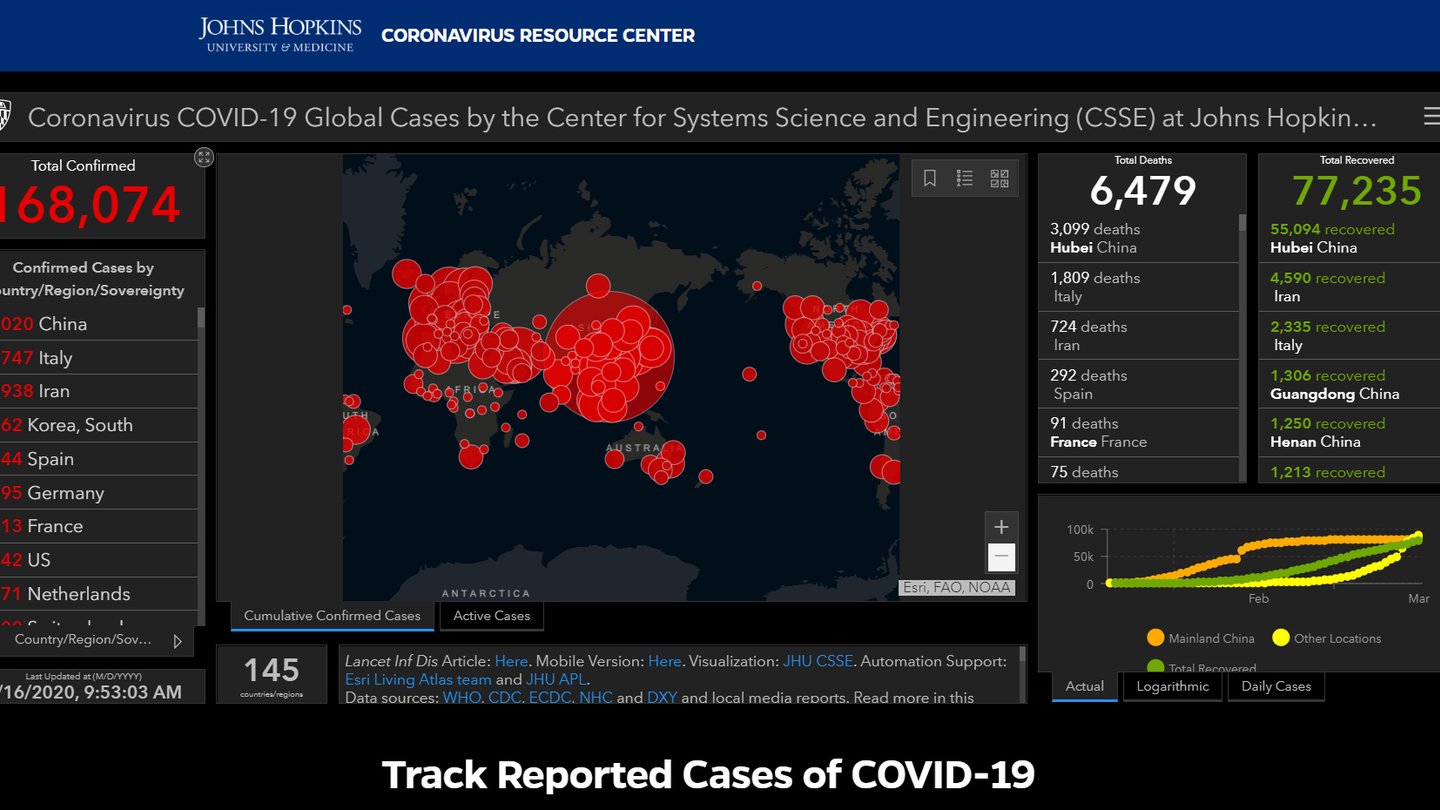Expand the Country/Region/Sov... tab arrow

tap(178, 641)
